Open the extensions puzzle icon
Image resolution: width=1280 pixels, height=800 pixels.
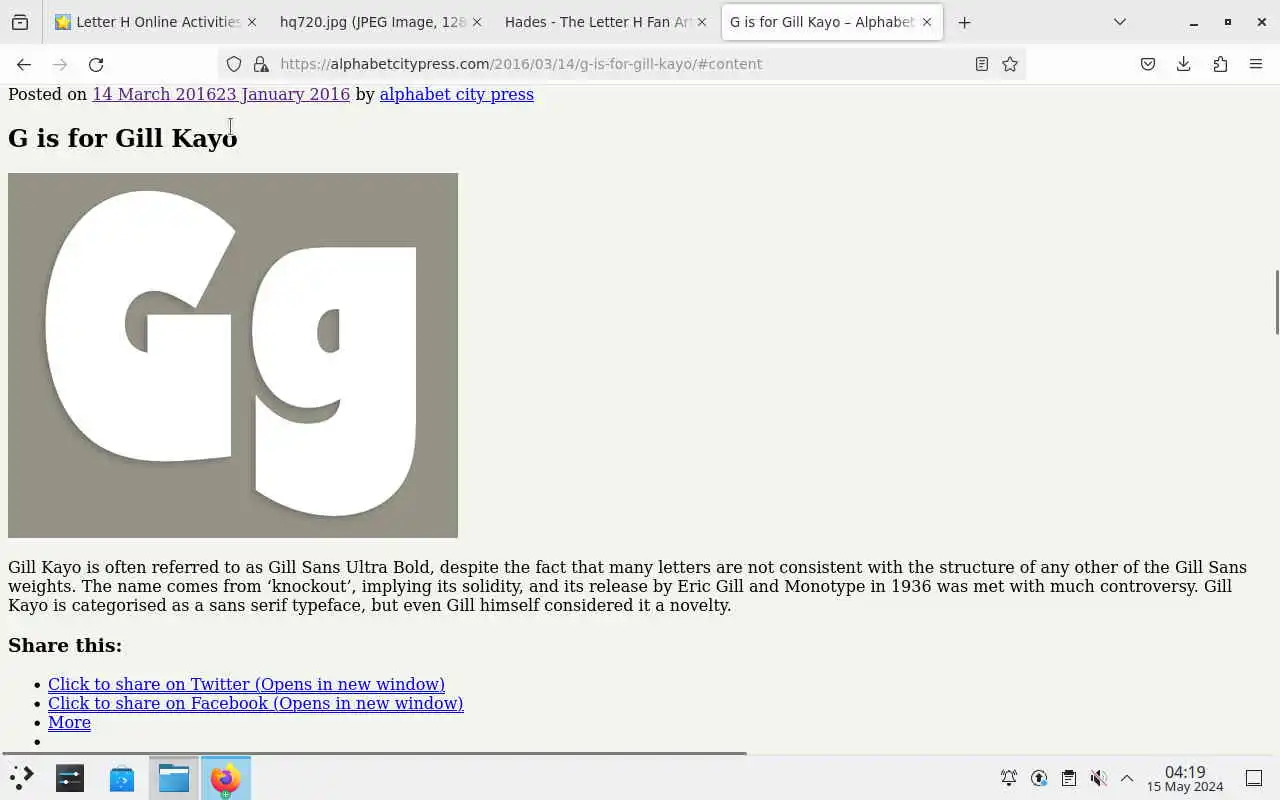(1220, 64)
